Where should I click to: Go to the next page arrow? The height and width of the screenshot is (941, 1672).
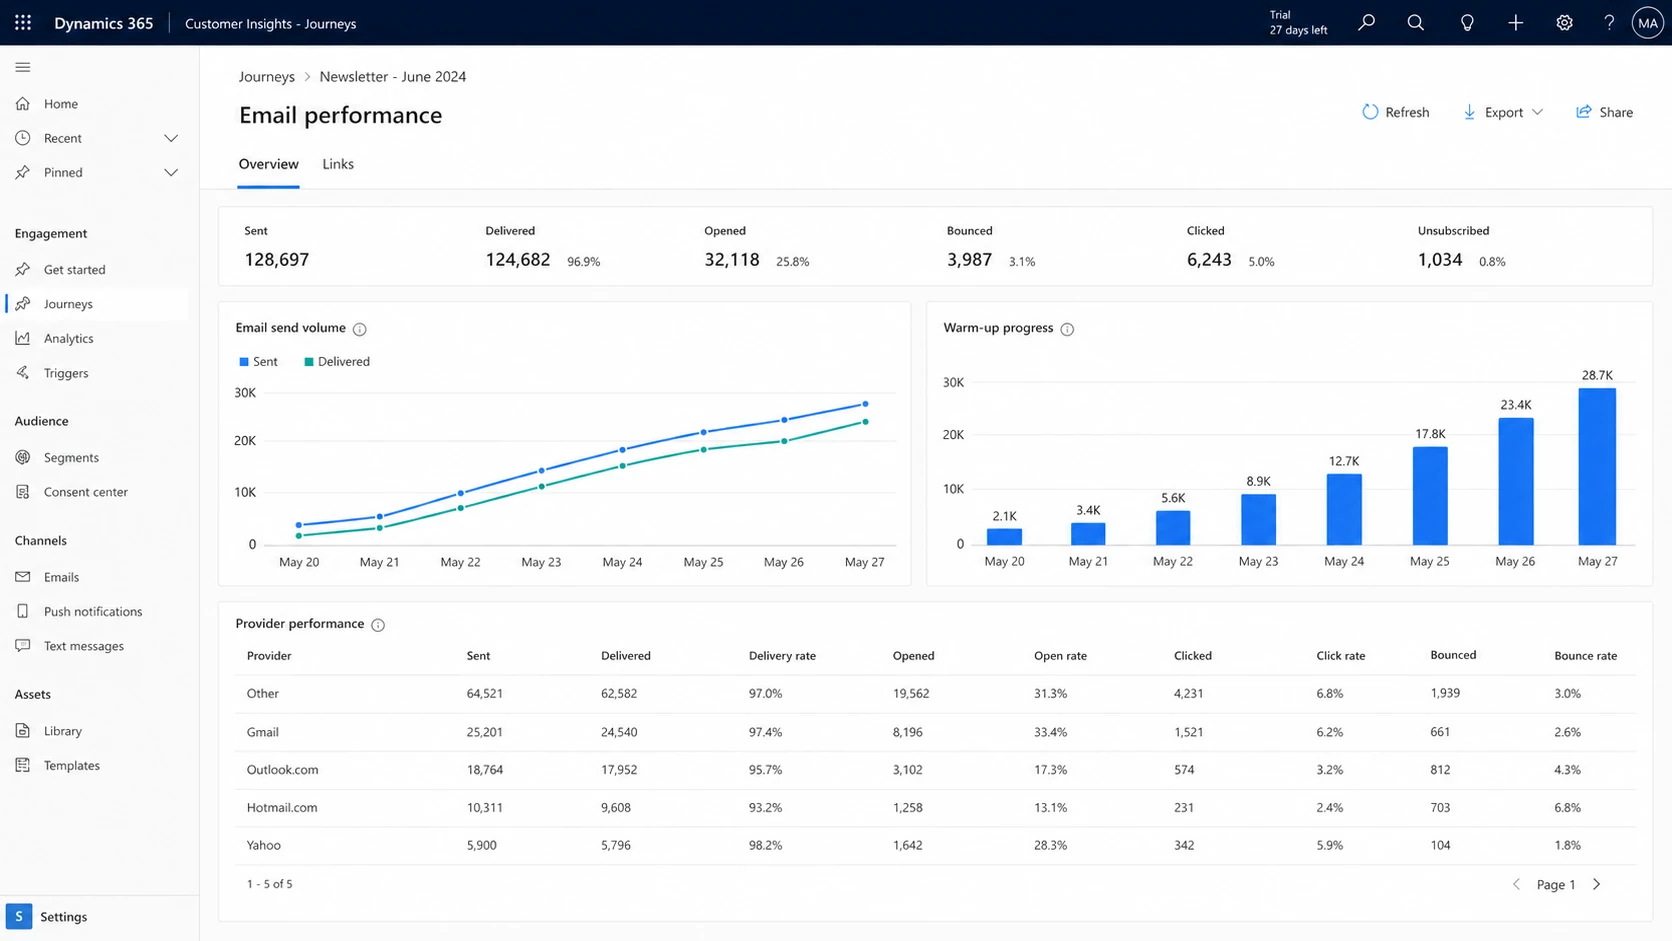(1597, 884)
